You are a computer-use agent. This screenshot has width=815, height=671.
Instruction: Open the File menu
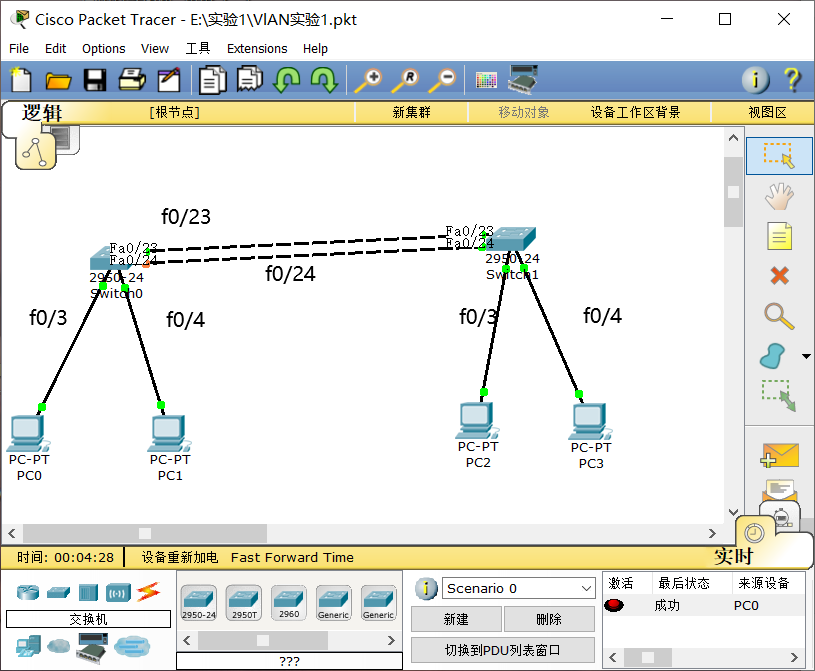tap(19, 48)
